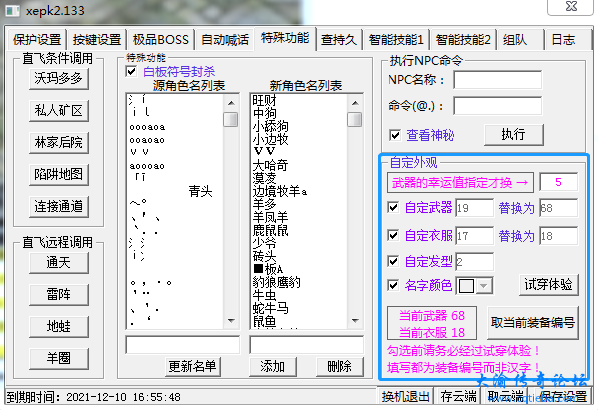Viewport: 598px width, 410px height.
Task: Click the NPC名称 input field
Action: click(498, 80)
